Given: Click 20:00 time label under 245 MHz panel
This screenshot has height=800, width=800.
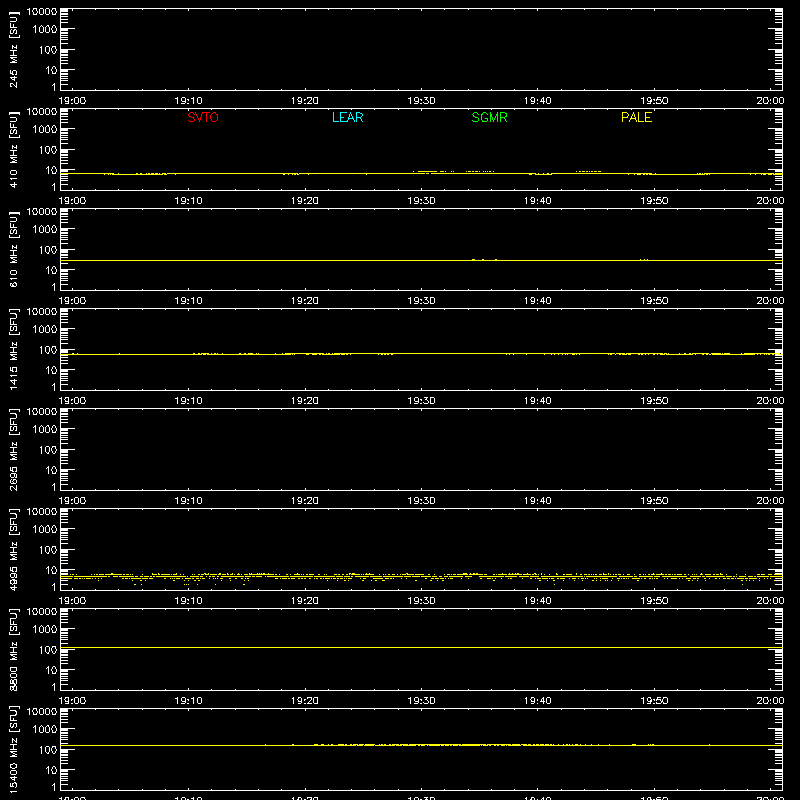Looking at the screenshot, I should coord(770,101).
